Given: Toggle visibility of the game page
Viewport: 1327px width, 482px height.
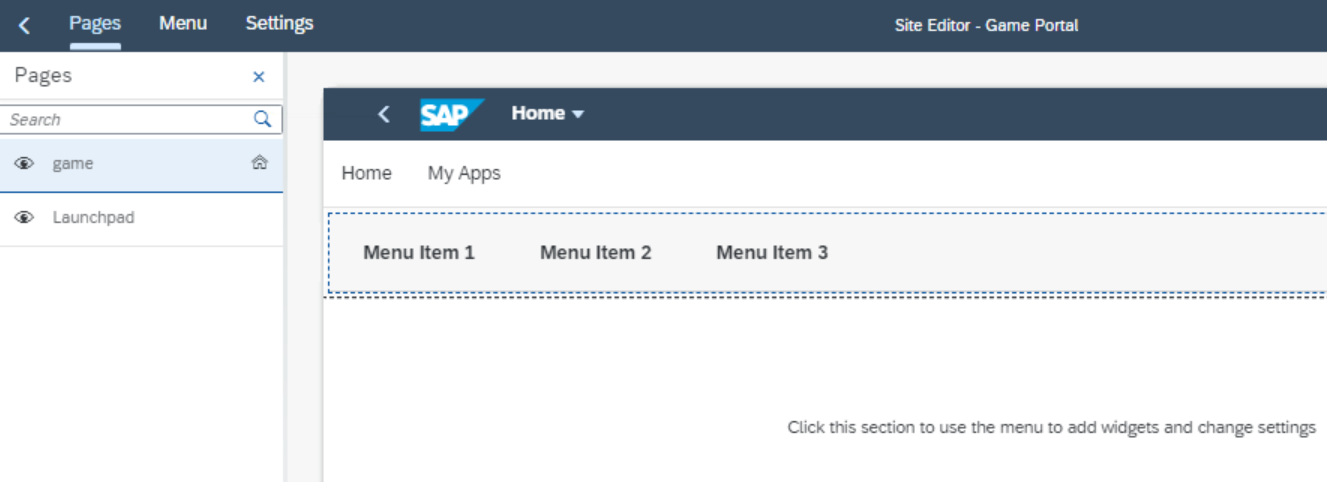Looking at the screenshot, I should 24,164.
